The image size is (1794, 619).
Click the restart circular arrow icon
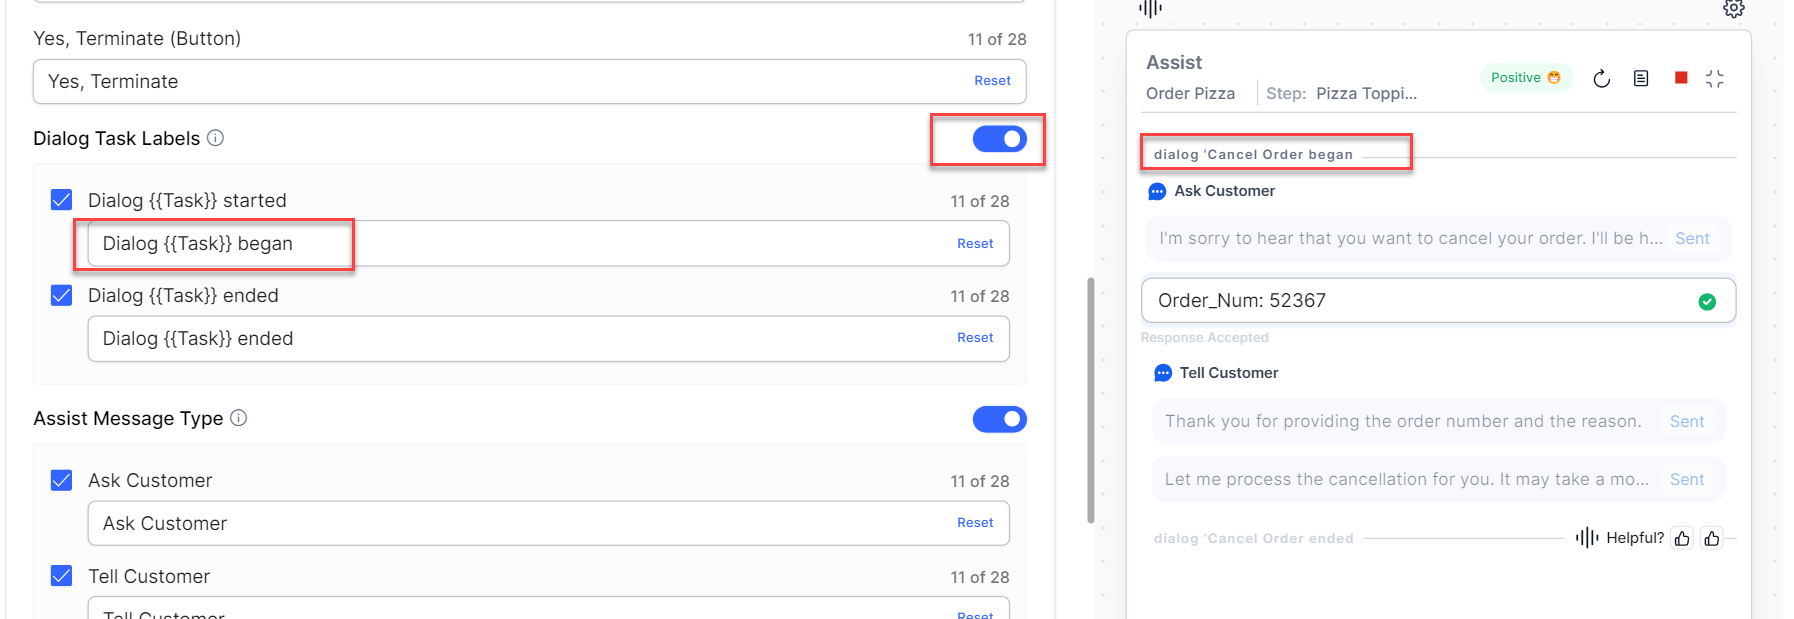[1601, 79]
